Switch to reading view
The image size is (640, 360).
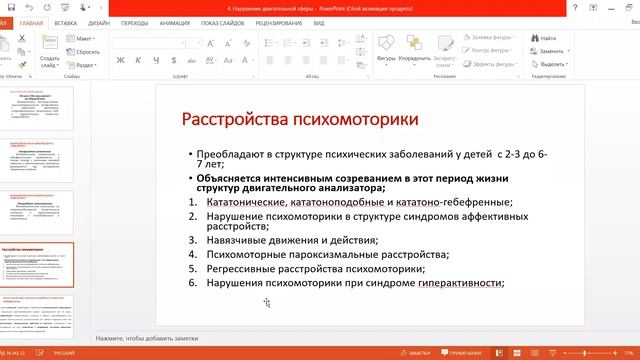pos(535,353)
